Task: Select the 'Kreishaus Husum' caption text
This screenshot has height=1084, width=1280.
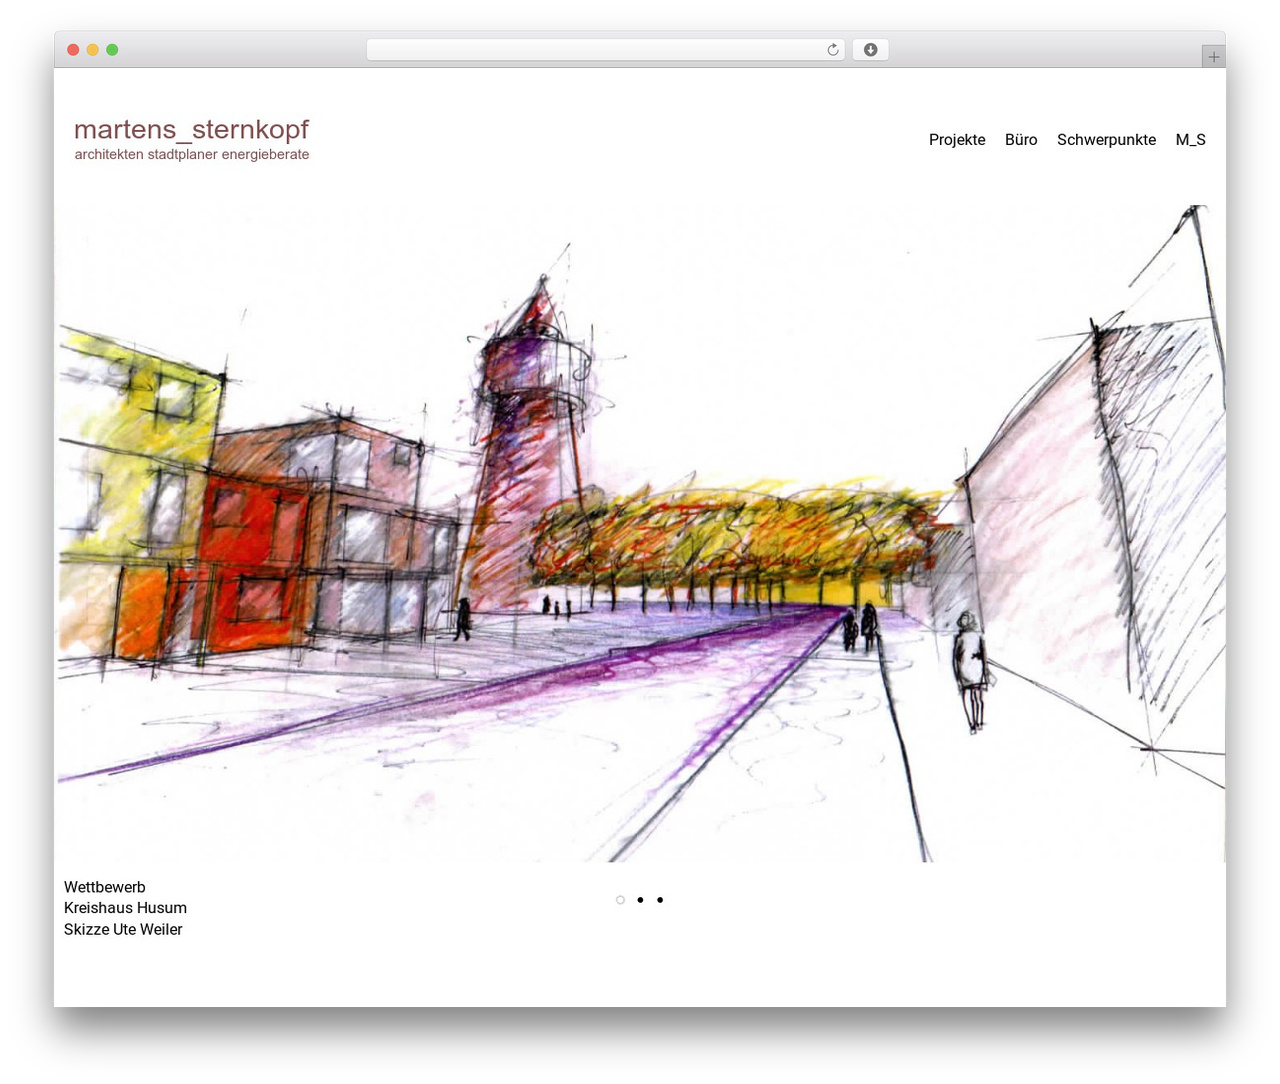Action: 125,908
